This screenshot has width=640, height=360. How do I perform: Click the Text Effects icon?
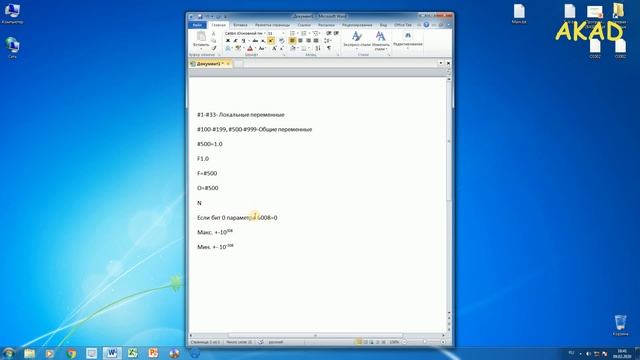pyautogui.click(x=228, y=48)
